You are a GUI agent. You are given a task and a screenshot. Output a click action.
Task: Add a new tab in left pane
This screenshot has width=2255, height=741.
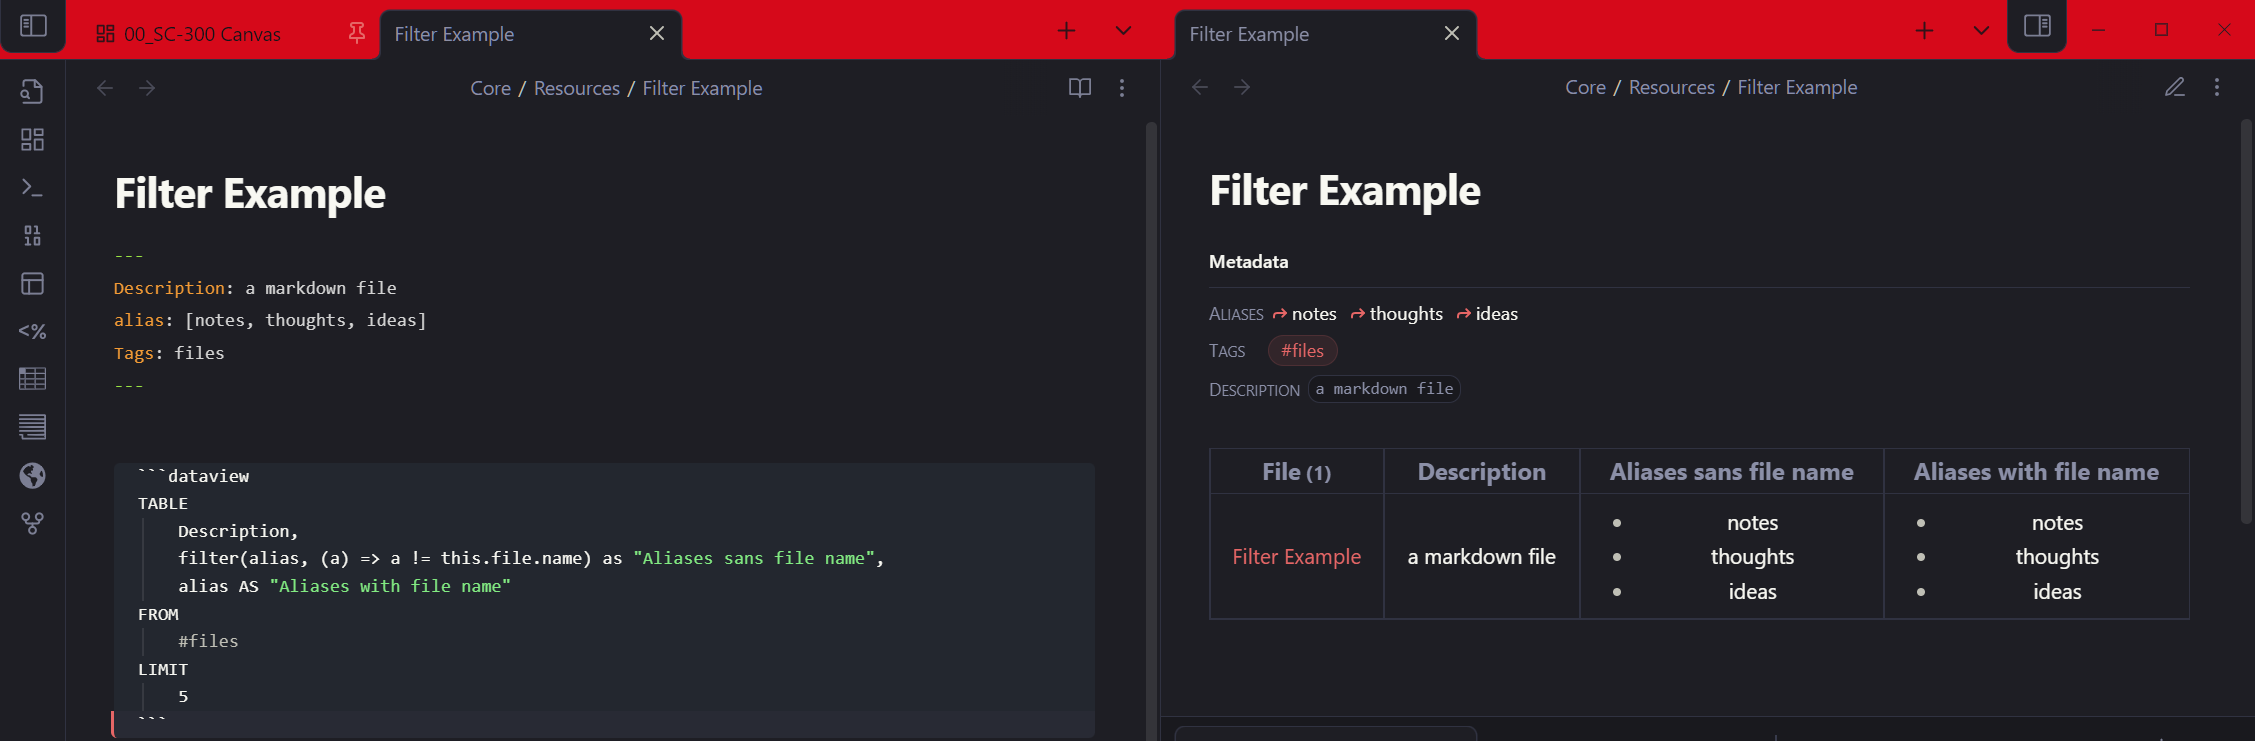coord(1067,31)
